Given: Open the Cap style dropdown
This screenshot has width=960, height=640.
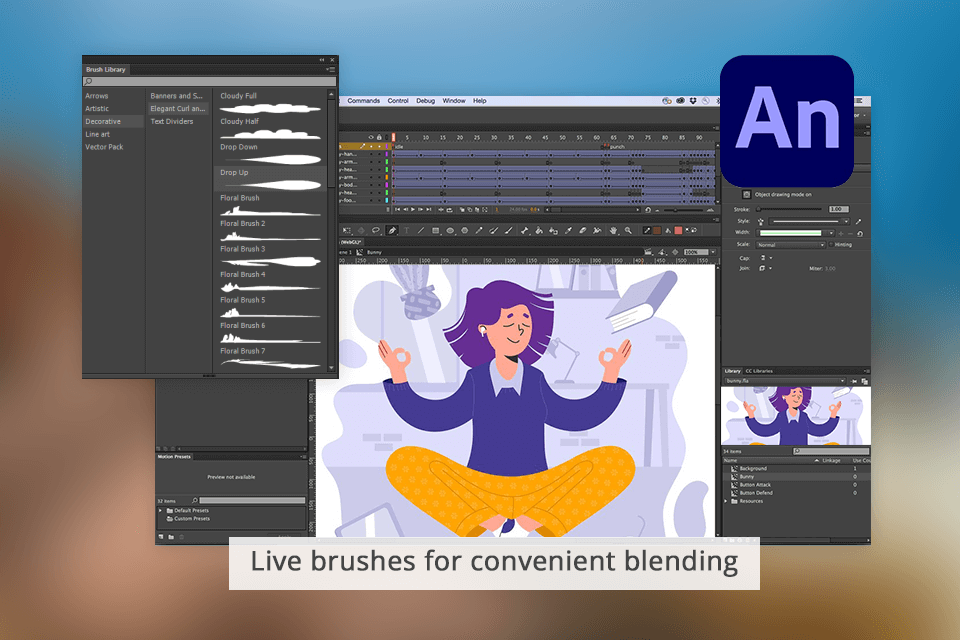Looking at the screenshot, I should coord(767,258).
